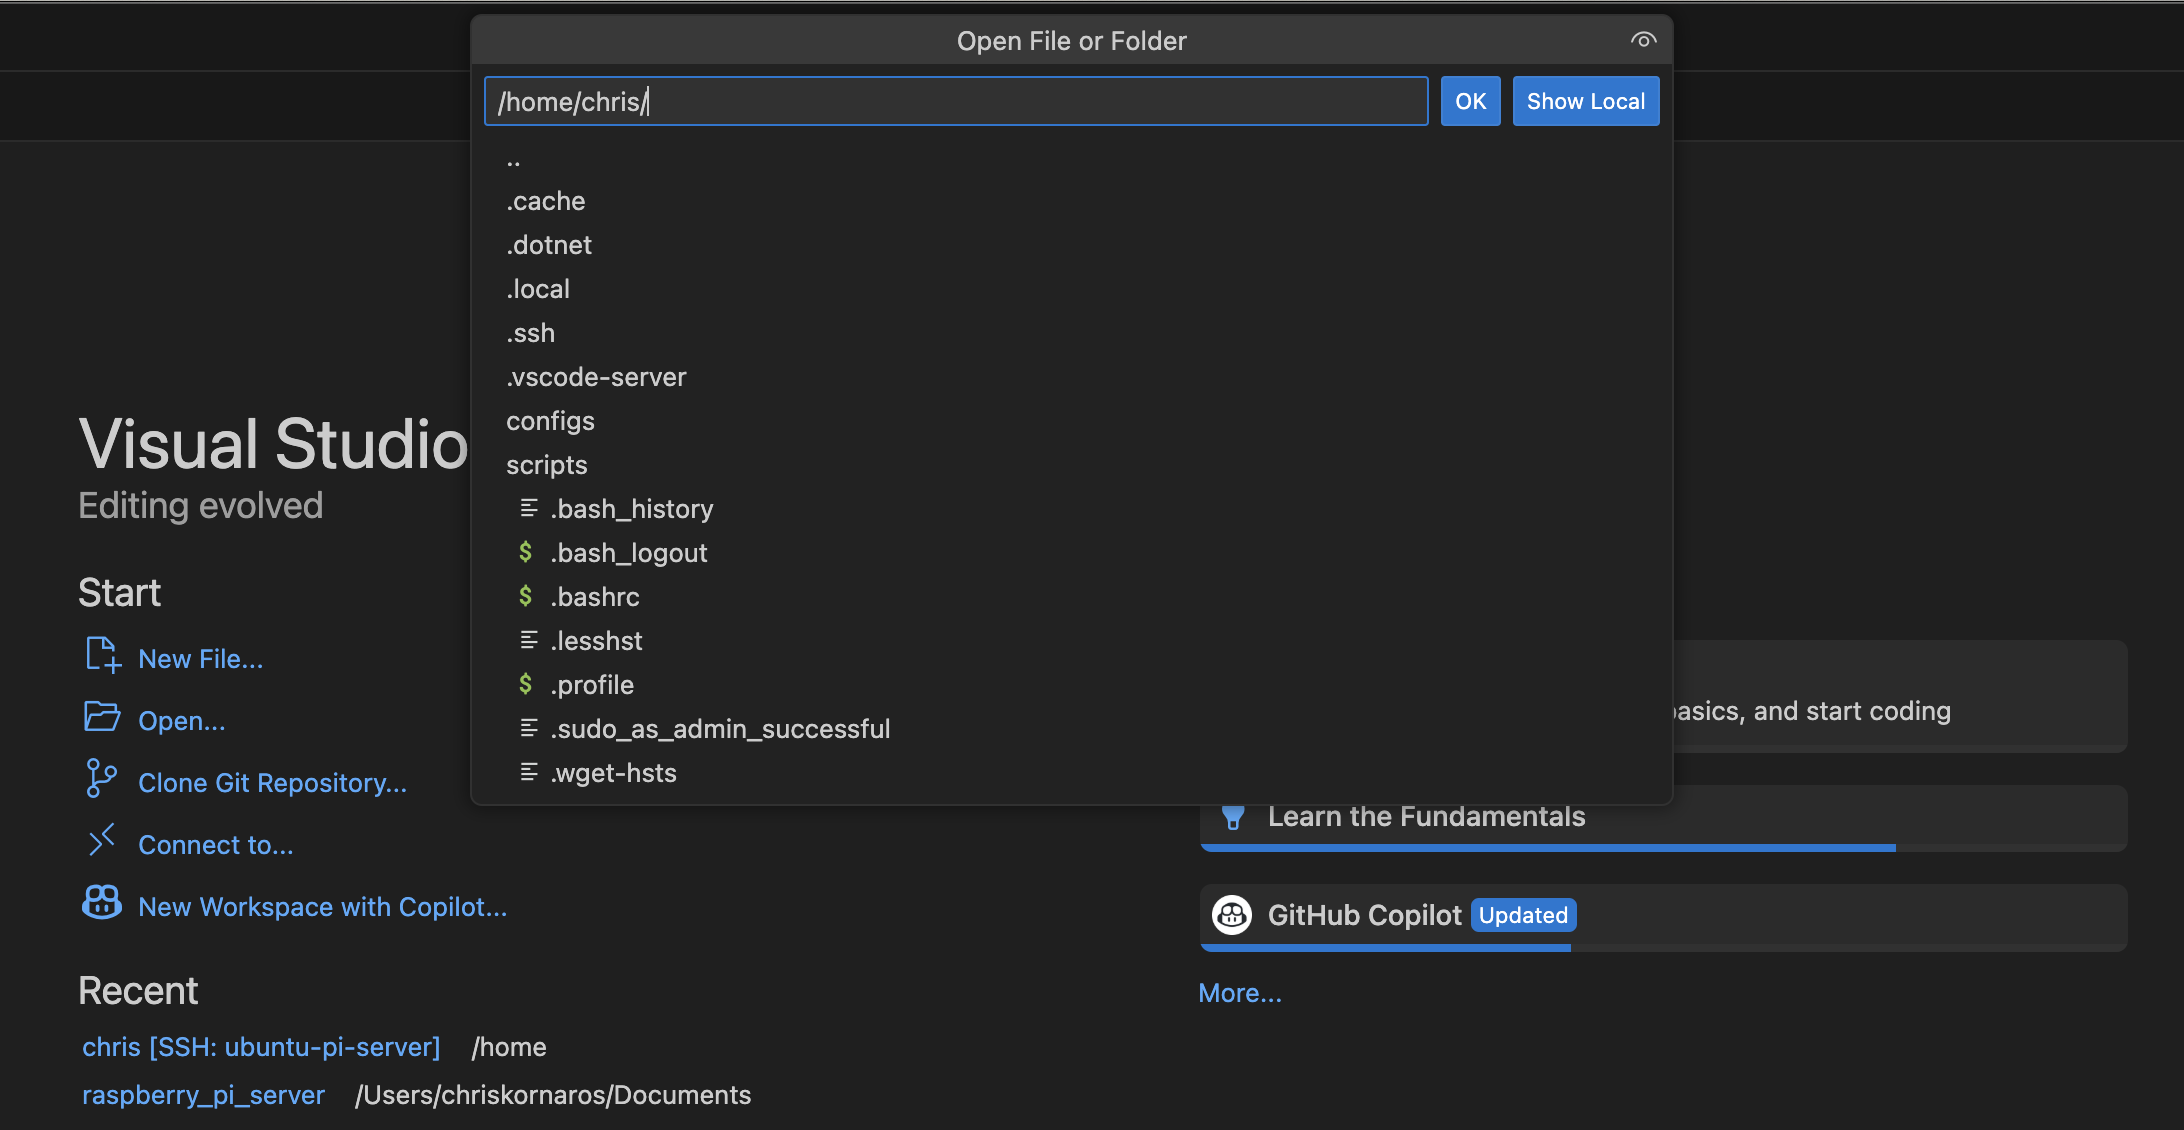2184x1130 pixels.
Task: Choose the .sudo_as_admin_successful file
Action: (719, 729)
